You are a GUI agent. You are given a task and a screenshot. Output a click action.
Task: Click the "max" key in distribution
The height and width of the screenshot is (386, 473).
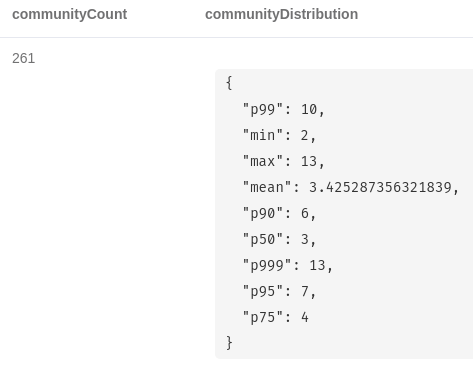tap(263, 161)
